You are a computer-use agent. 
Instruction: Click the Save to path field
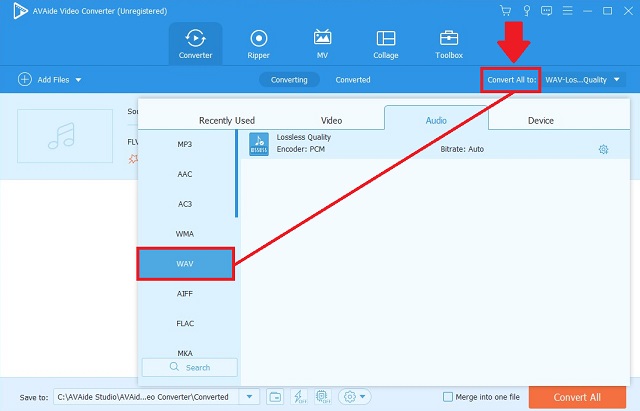tap(147, 397)
